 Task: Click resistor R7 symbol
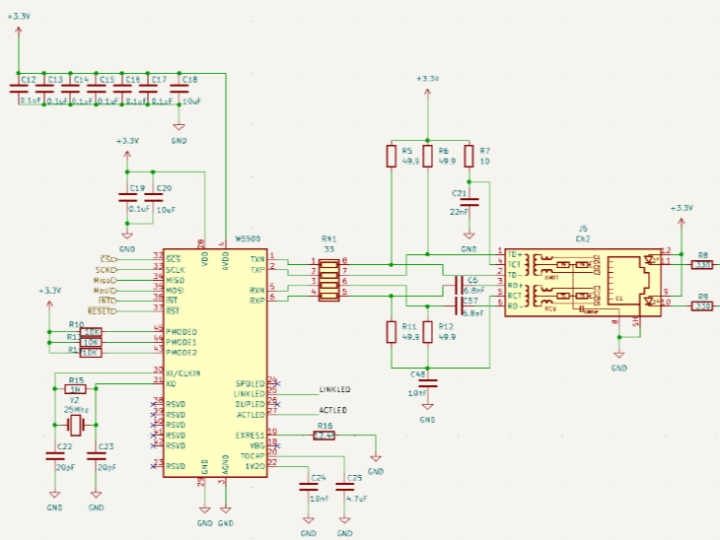(x=471, y=155)
